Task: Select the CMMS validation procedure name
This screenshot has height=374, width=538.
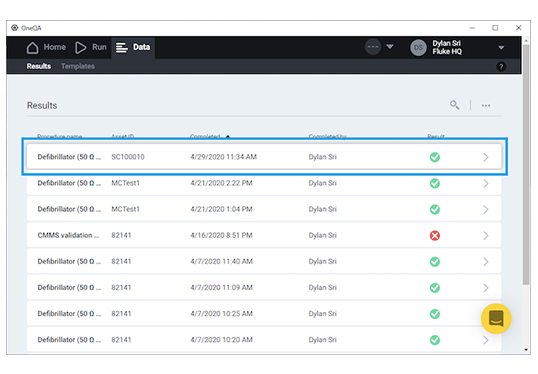Action: [x=68, y=235]
